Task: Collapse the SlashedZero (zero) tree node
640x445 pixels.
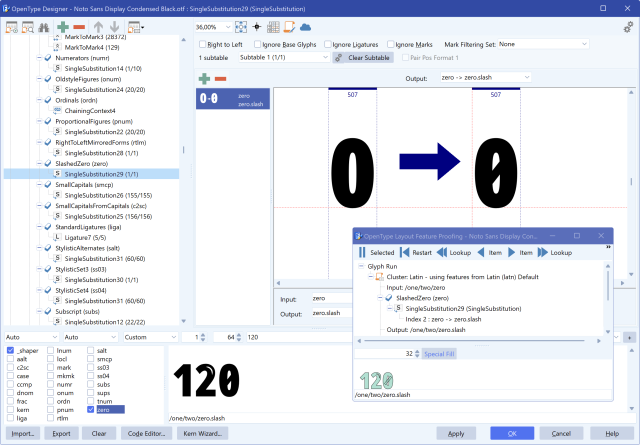Action: pyautogui.click(x=39, y=163)
